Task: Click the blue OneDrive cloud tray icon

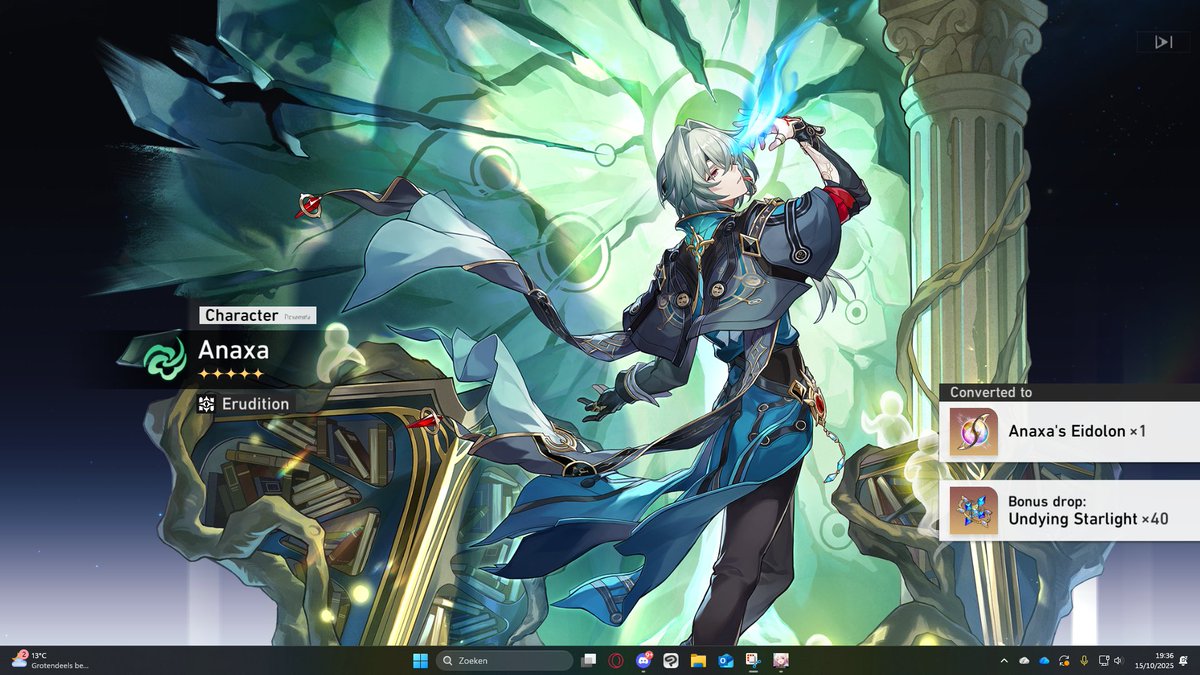Action: pos(1044,661)
